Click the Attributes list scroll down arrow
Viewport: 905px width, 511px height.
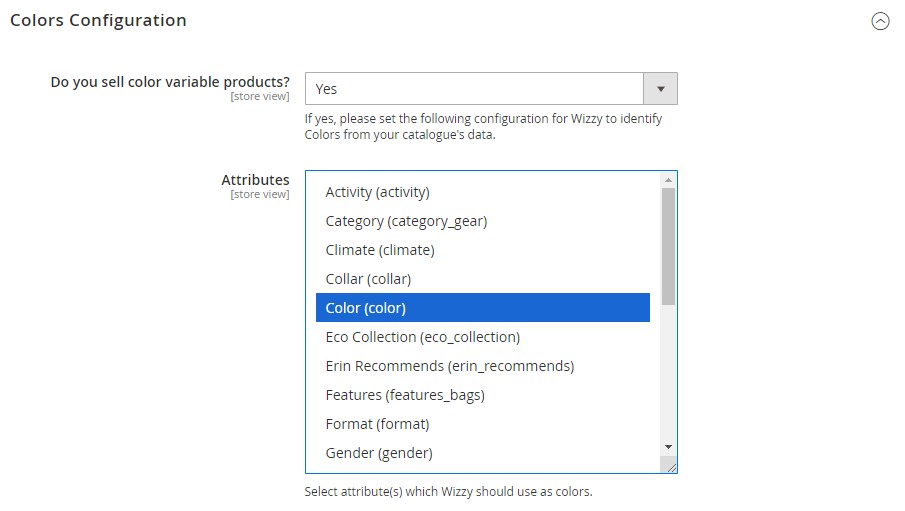pyautogui.click(x=668, y=447)
